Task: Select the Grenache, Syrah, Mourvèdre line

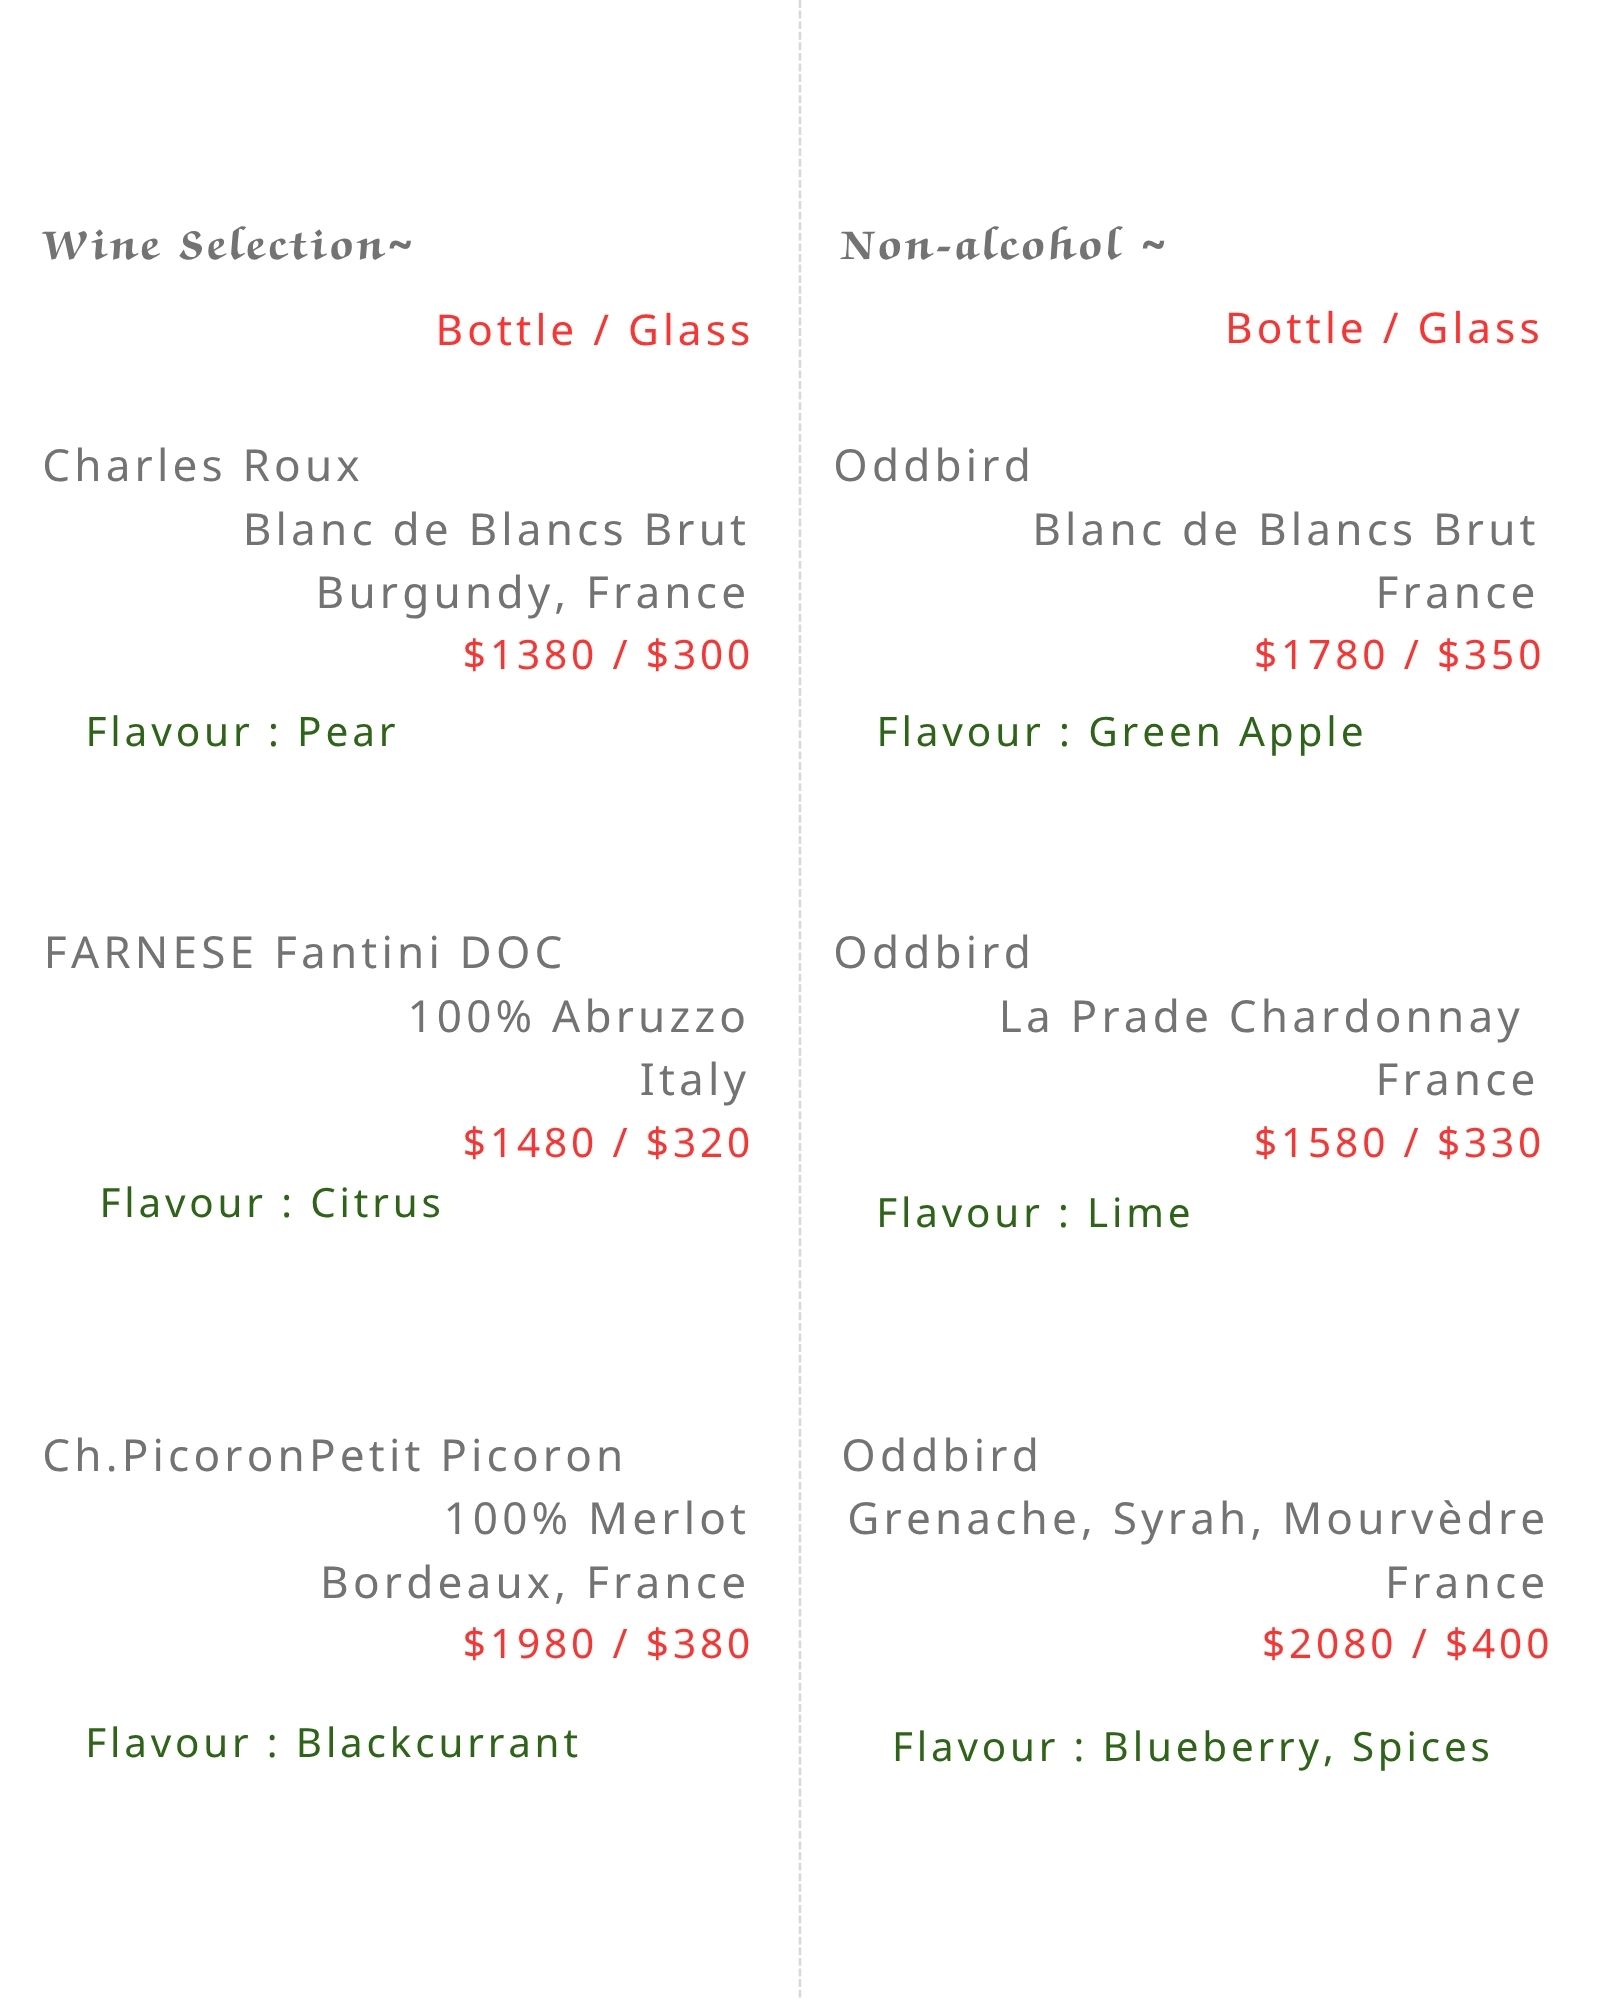Action: [x=1196, y=1519]
